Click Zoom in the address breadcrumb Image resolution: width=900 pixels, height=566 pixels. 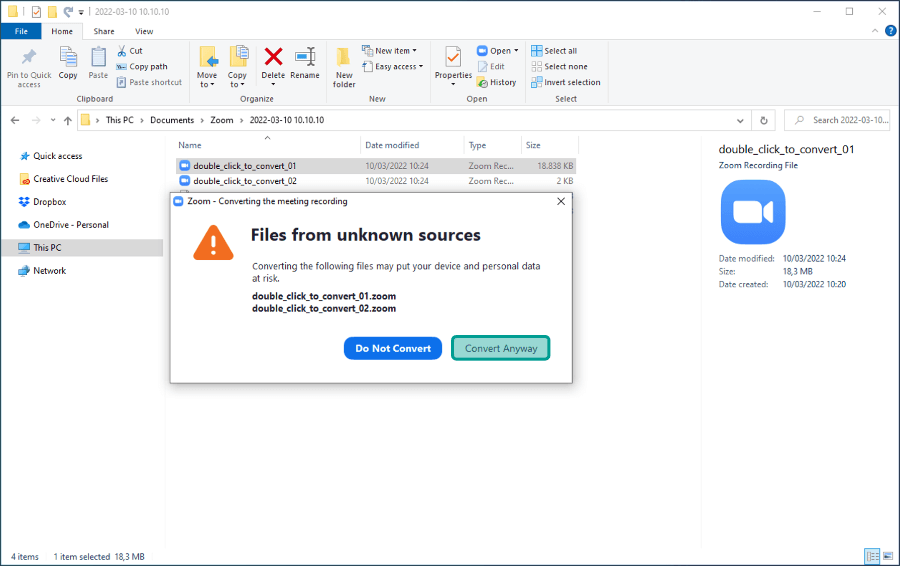222,120
